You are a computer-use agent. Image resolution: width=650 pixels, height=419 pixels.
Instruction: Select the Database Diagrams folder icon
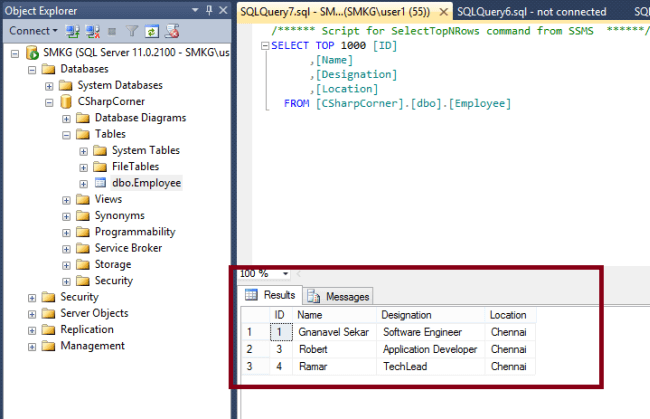tap(83, 118)
